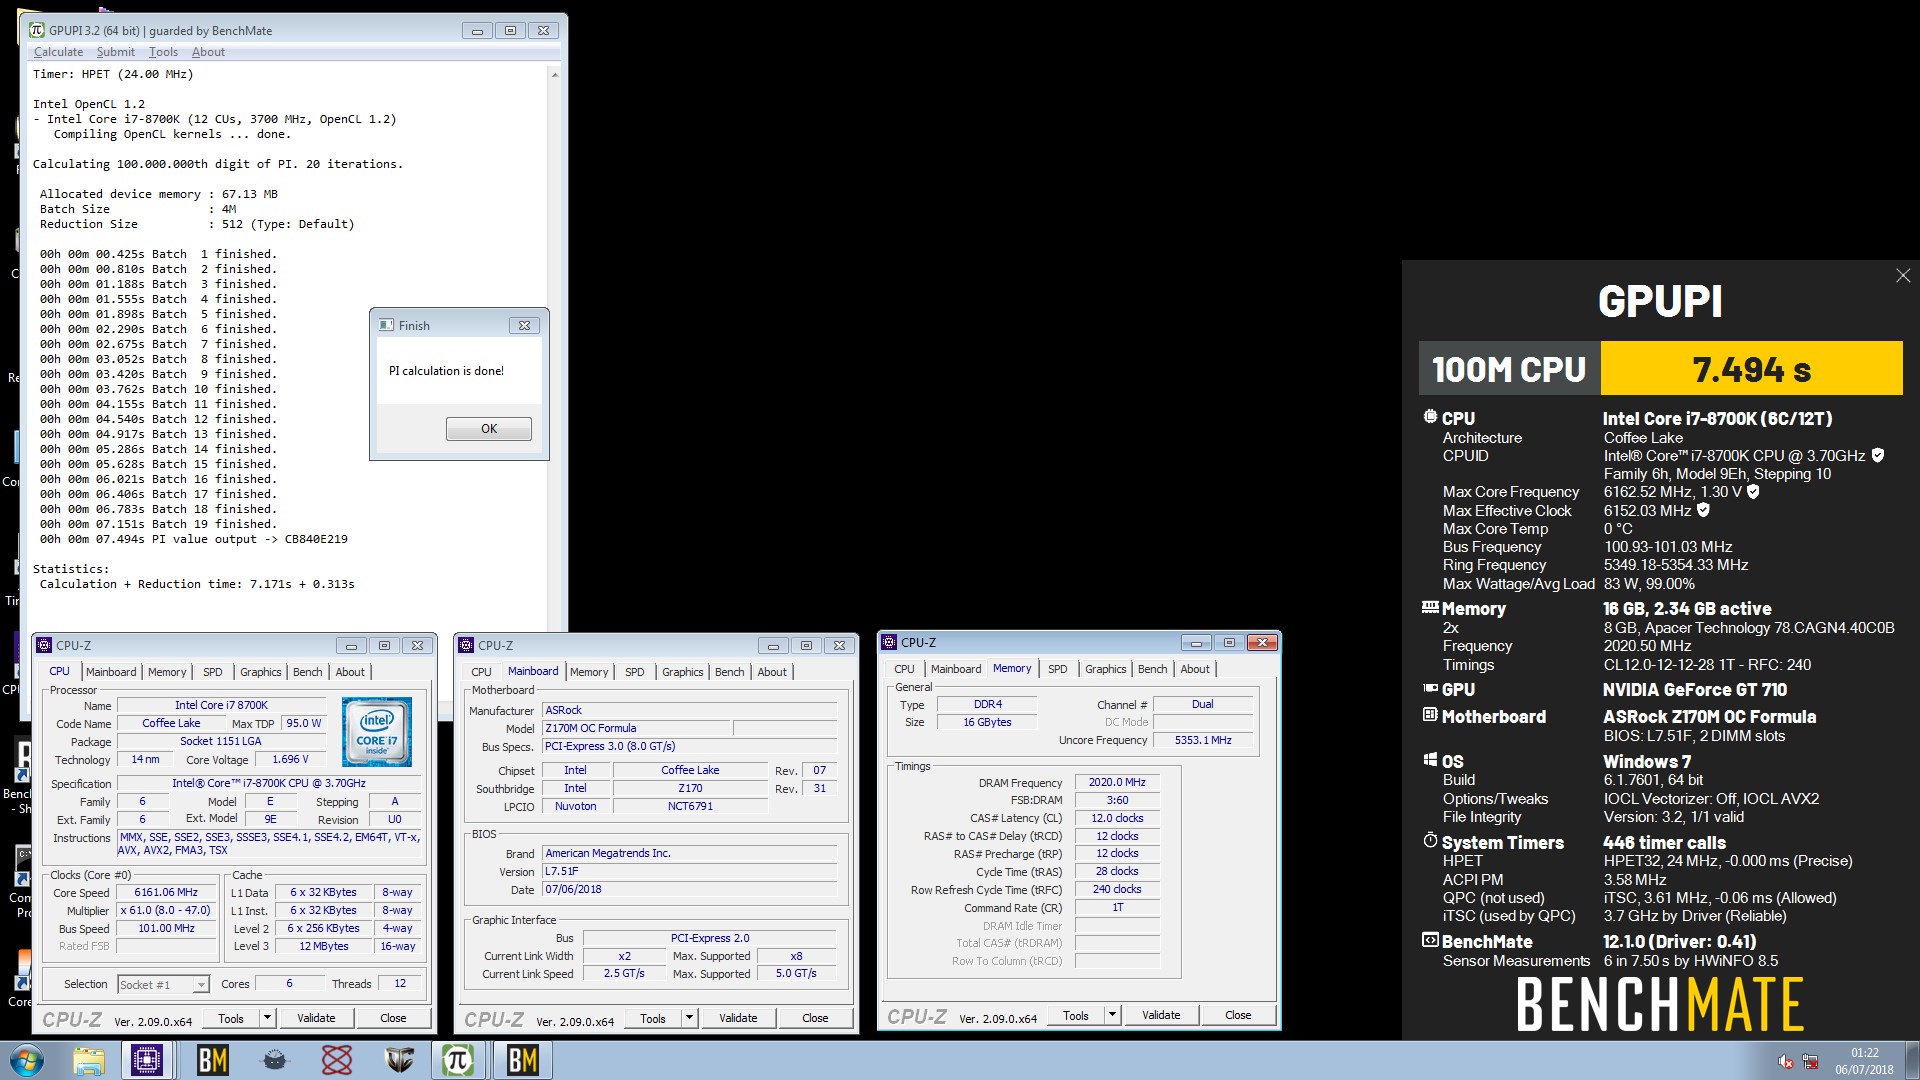Click Intel Core i7 logo in CPU-Z

click(377, 732)
